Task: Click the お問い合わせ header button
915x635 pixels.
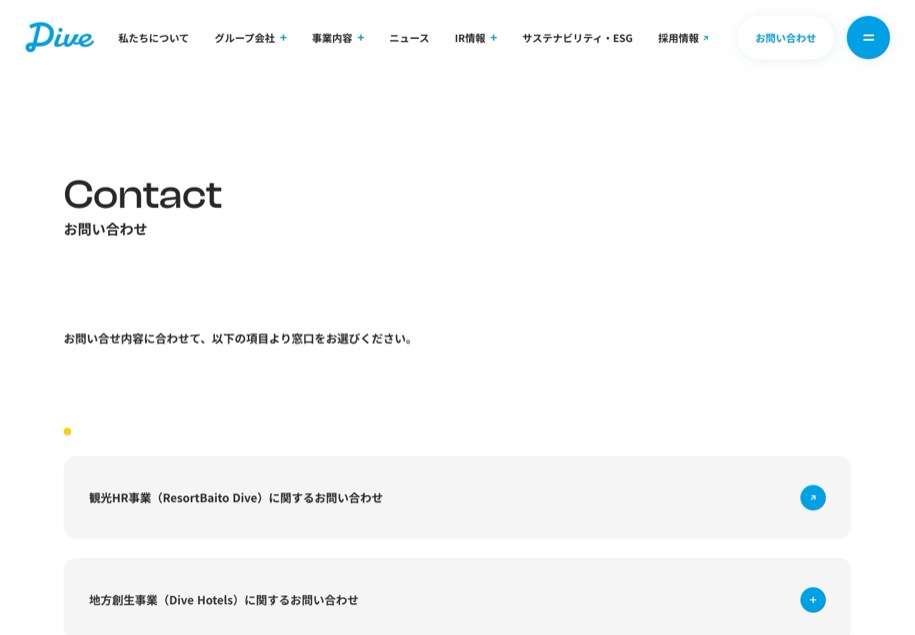Action: click(x=785, y=38)
